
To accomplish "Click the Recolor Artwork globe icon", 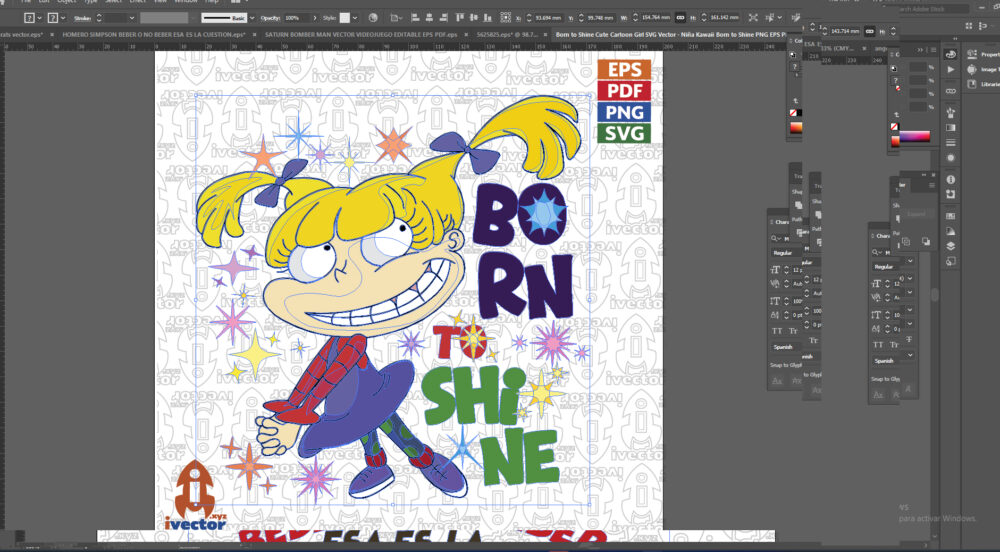I will pos(374,18).
